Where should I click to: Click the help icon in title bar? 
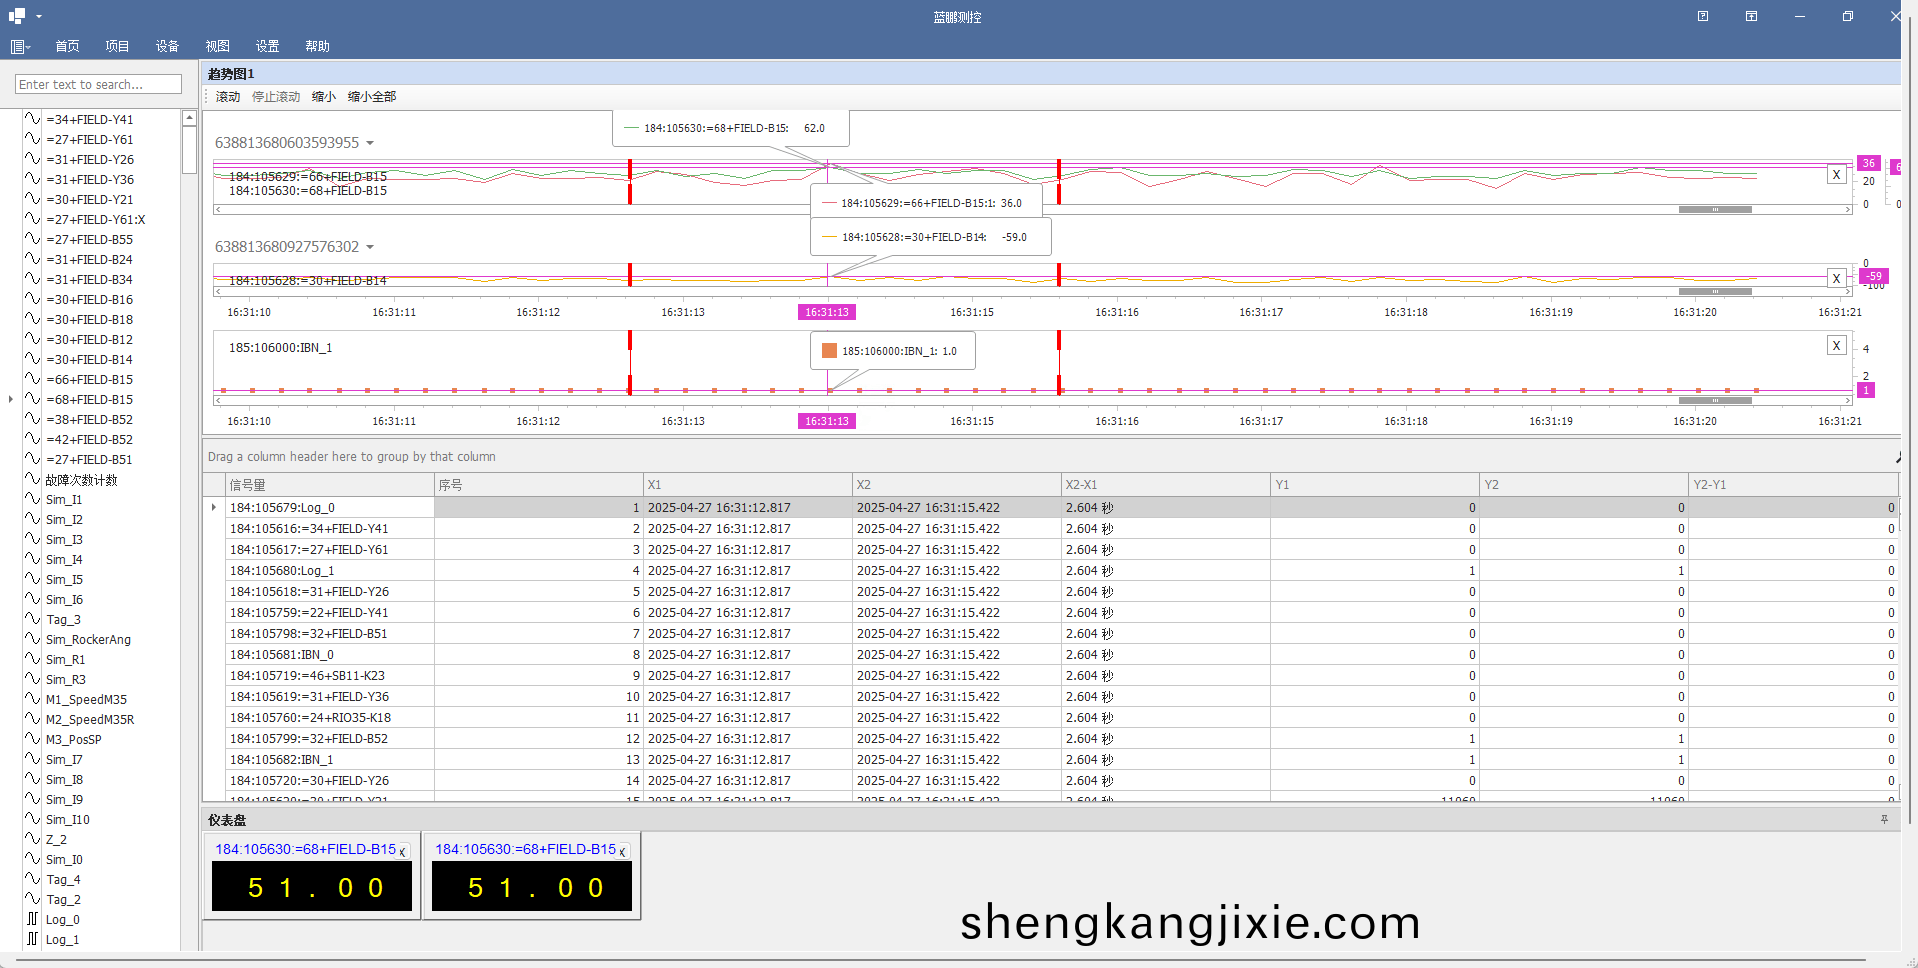tap(1702, 16)
